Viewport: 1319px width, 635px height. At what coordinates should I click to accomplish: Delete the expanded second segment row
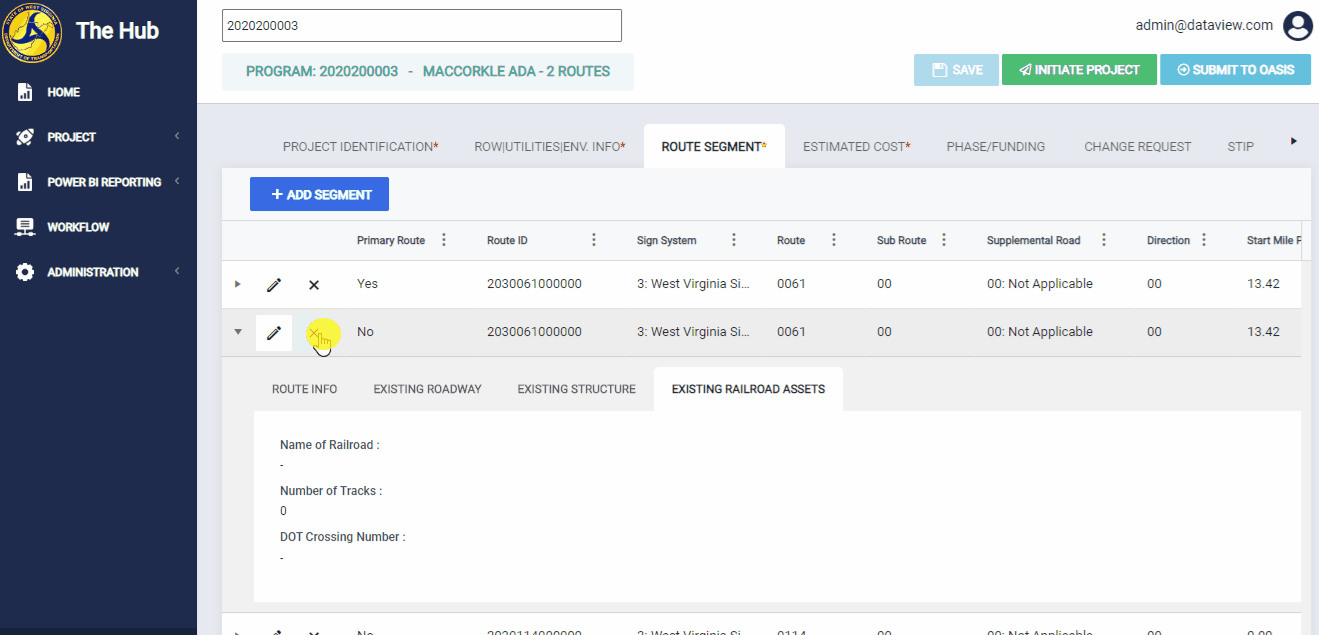pyautogui.click(x=314, y=333)
